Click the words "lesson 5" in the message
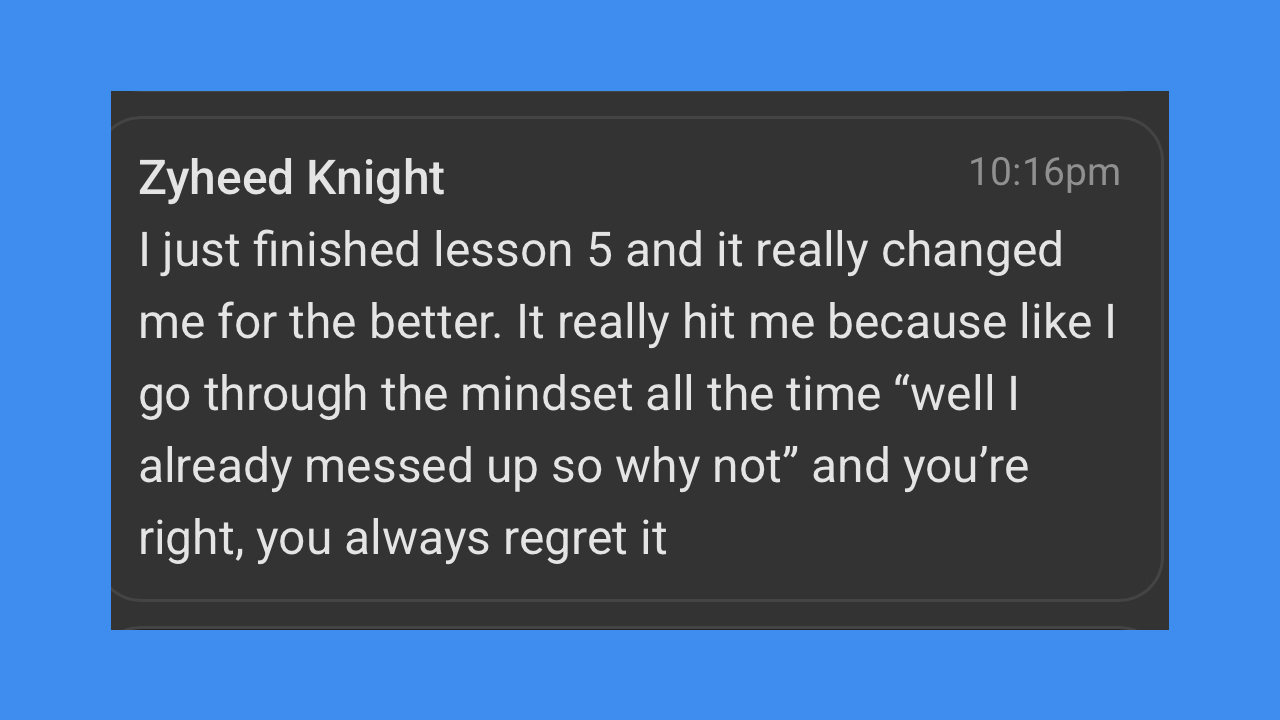Image resolution: width=1280 pixels, height=720 pixels. coord(522,251)
